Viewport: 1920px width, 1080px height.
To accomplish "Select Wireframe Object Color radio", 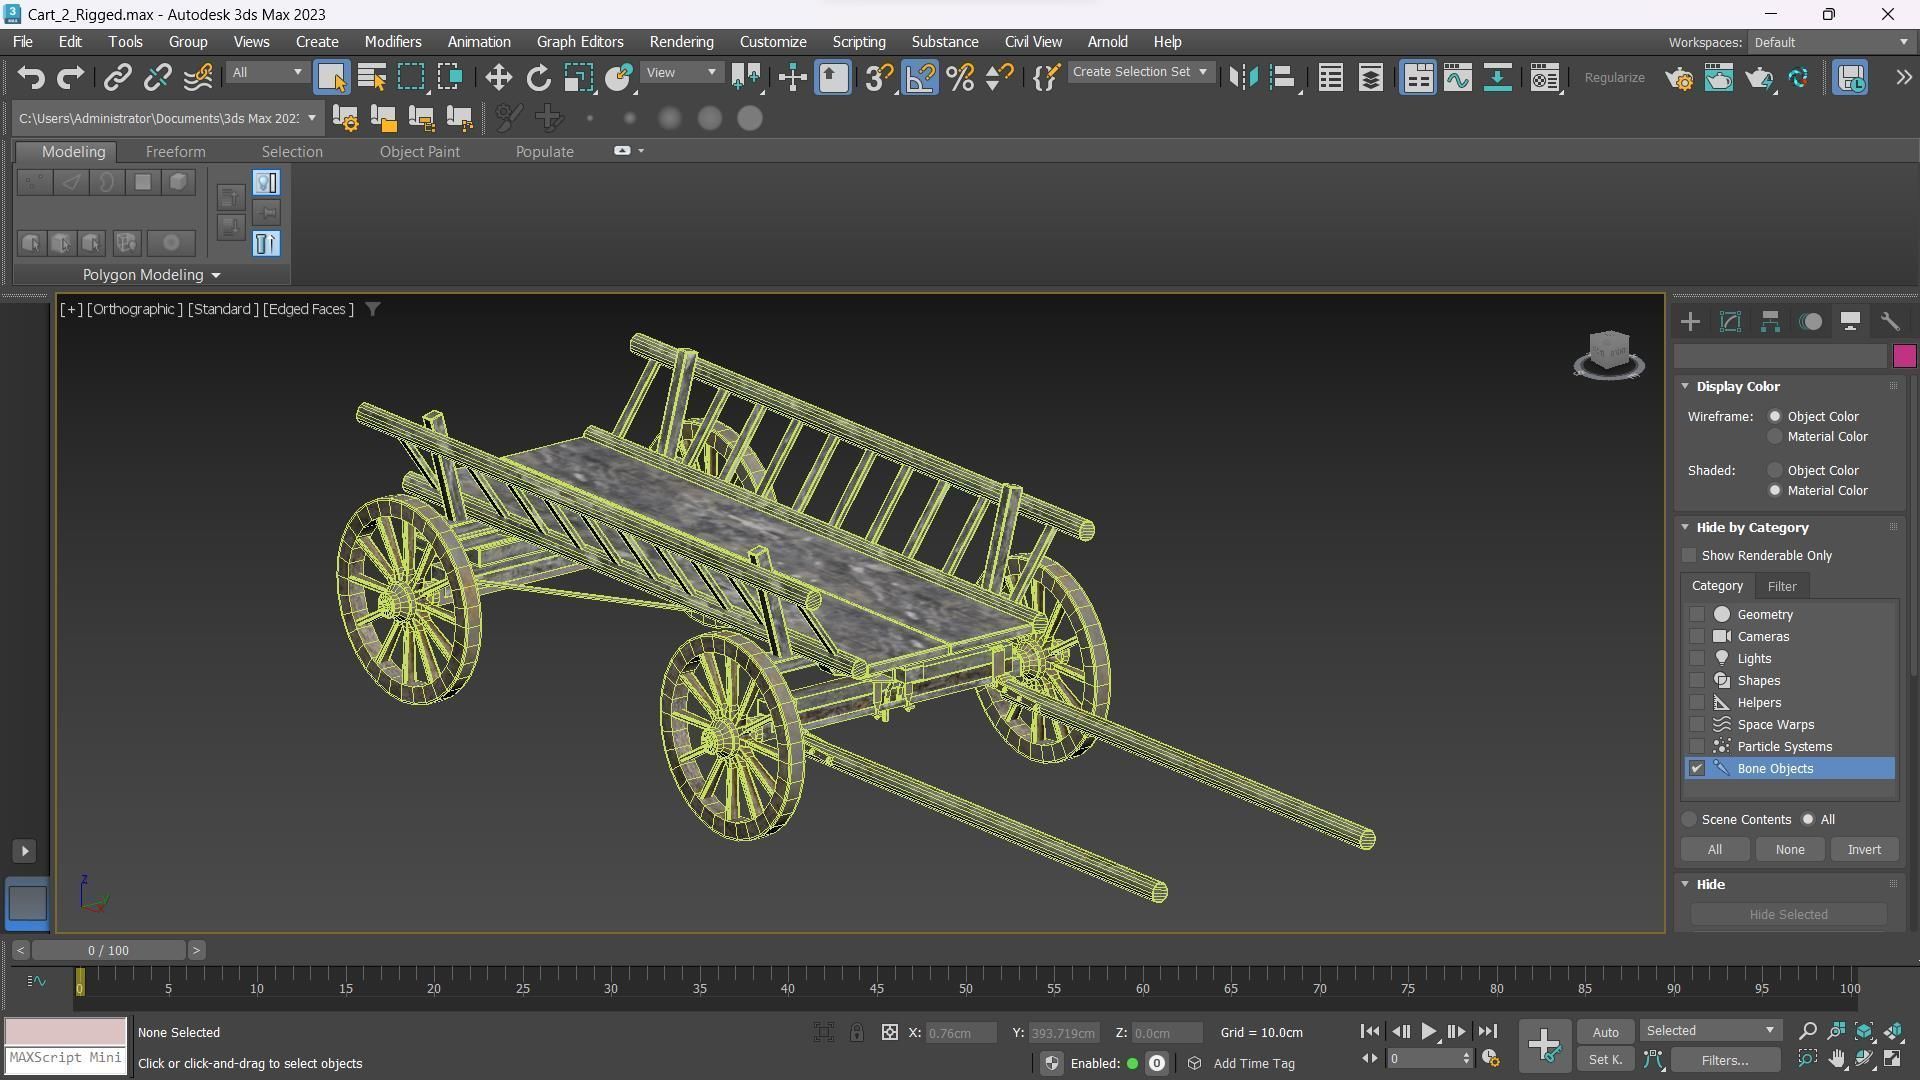I will [1775, 417].
